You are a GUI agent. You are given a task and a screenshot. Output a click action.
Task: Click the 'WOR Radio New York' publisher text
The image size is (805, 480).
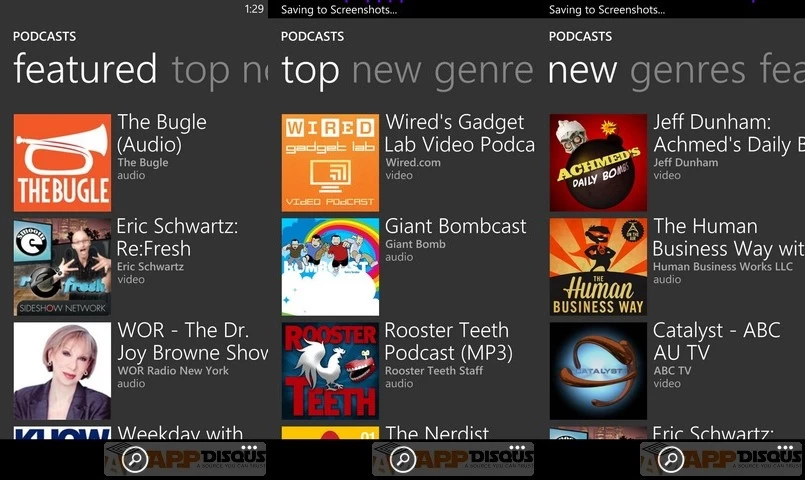click(x=173, y=371)
